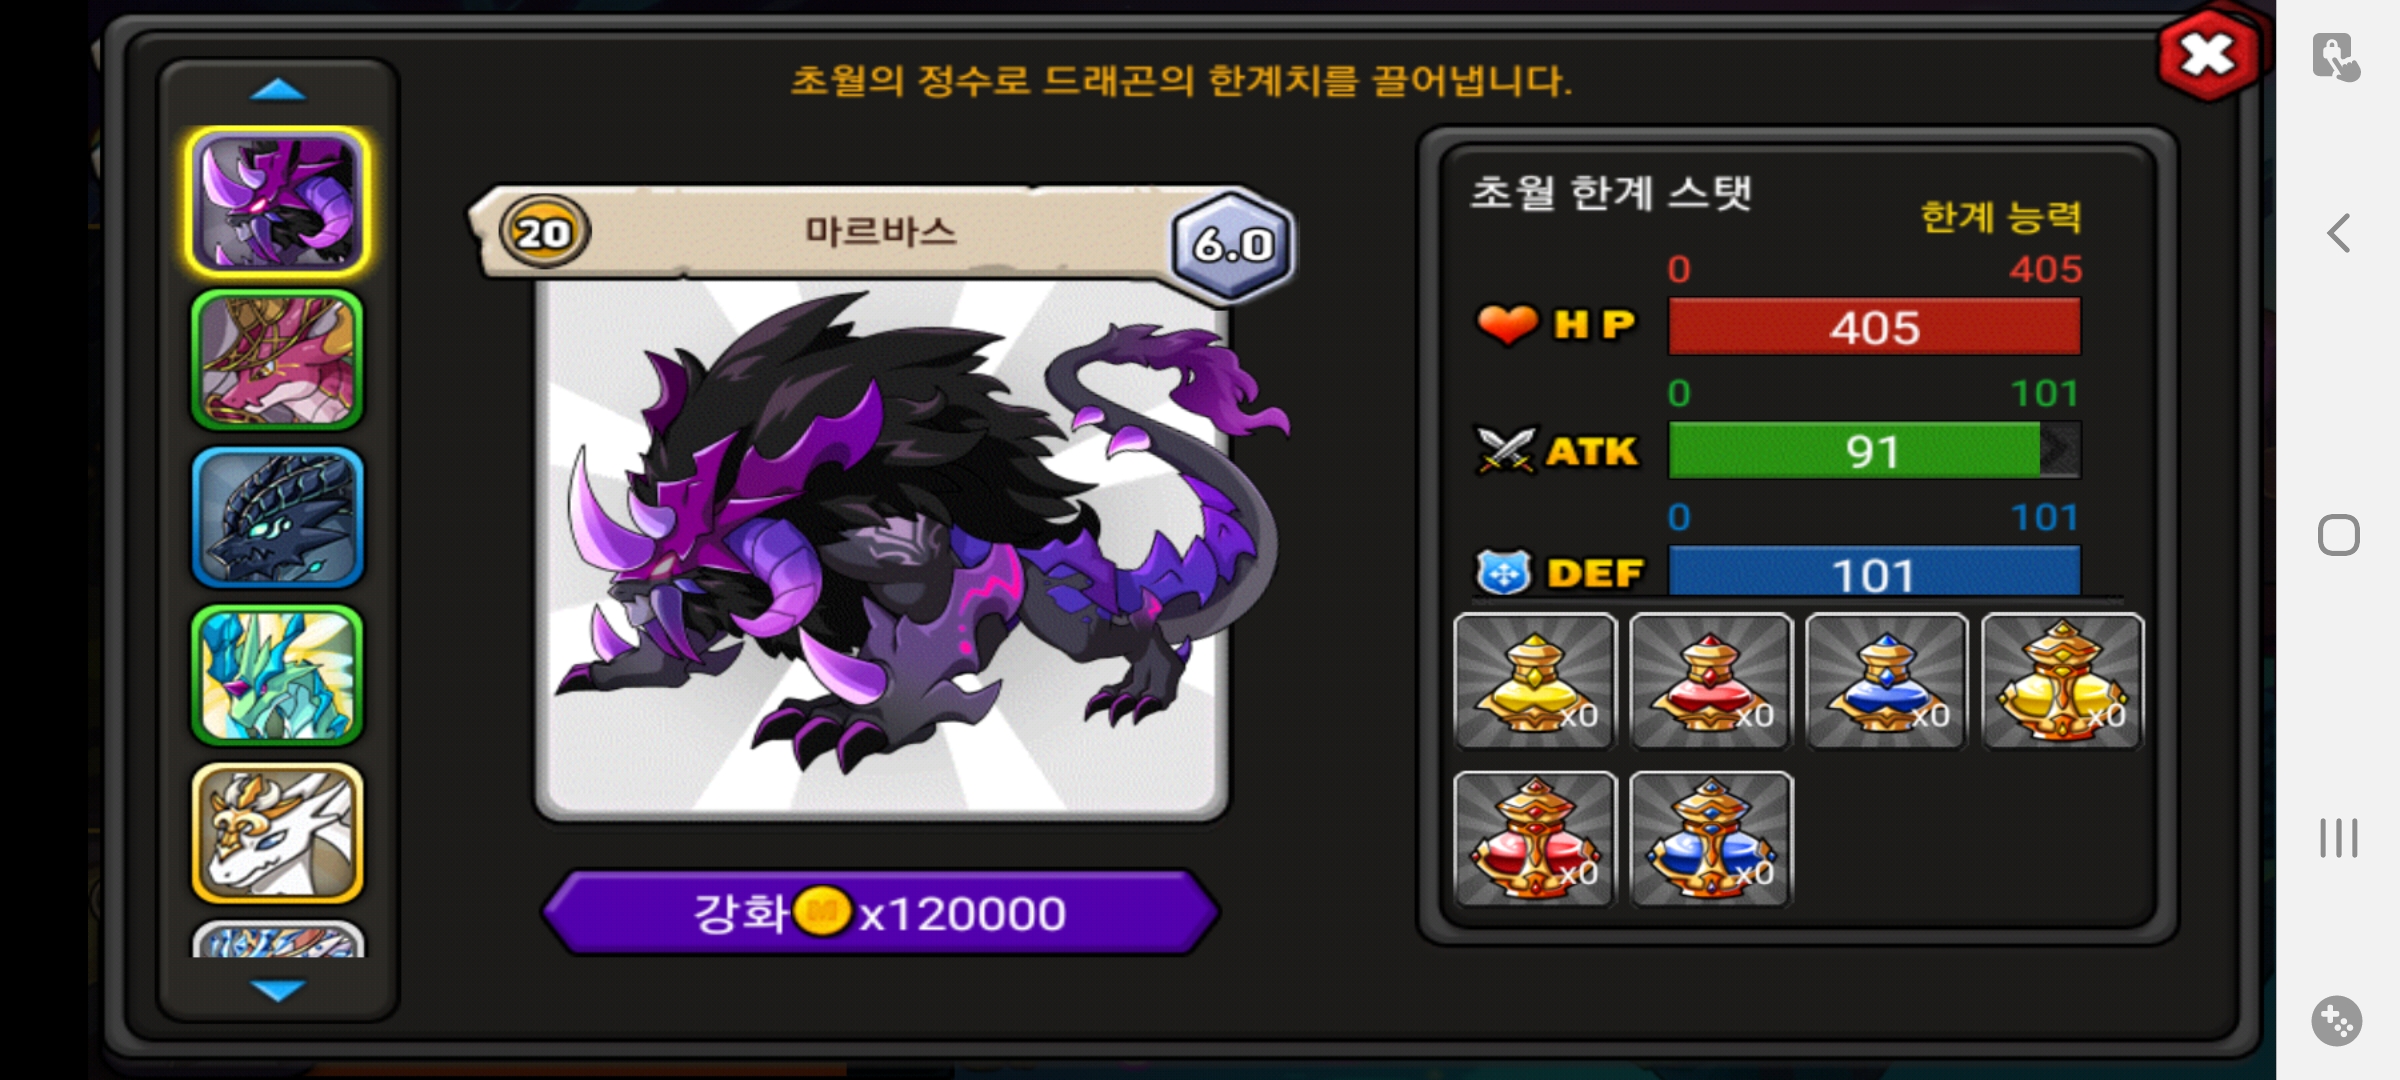Open the game controller tools icon

2337,1021
